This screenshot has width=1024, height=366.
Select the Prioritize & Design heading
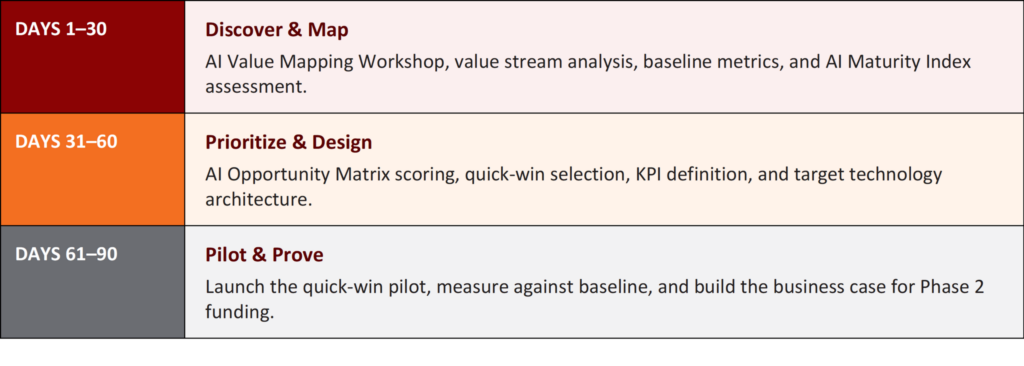coord(289,142)
